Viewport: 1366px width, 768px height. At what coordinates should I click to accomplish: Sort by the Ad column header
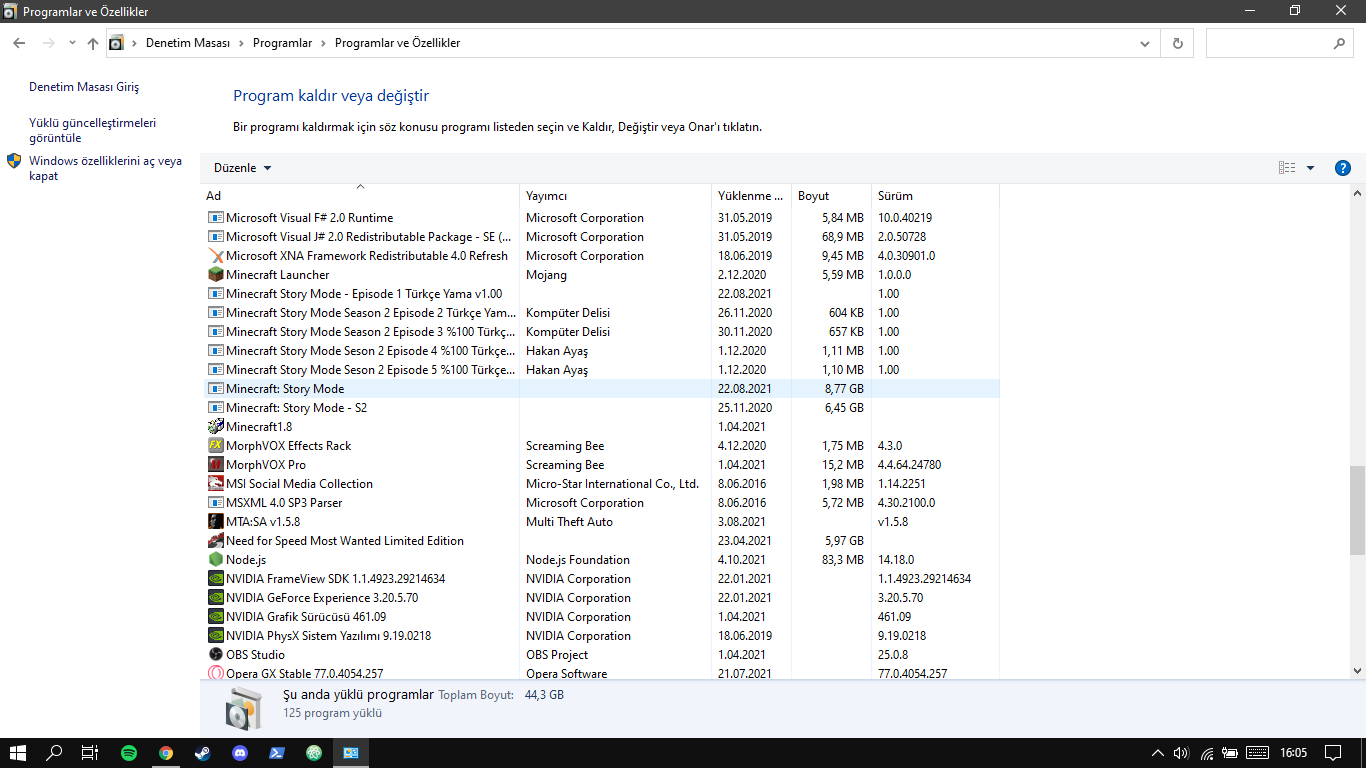click(x=360, y=196)
